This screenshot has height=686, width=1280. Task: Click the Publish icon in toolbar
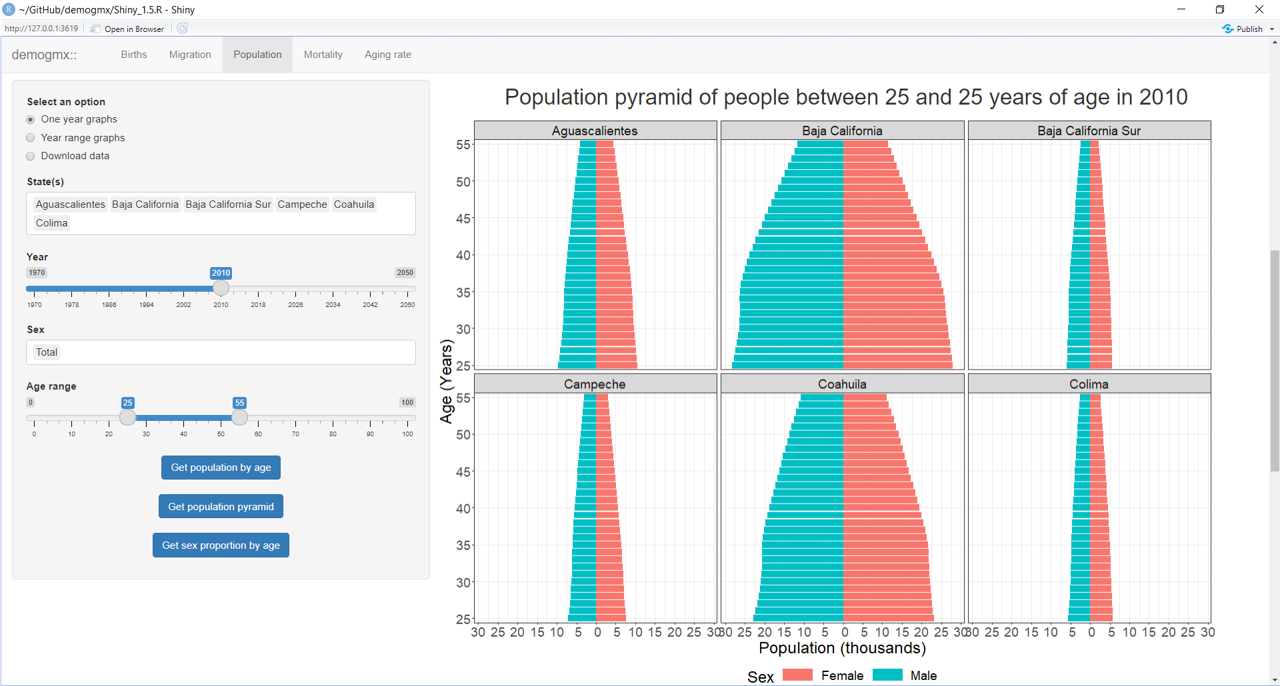(x=1228, y=29)
